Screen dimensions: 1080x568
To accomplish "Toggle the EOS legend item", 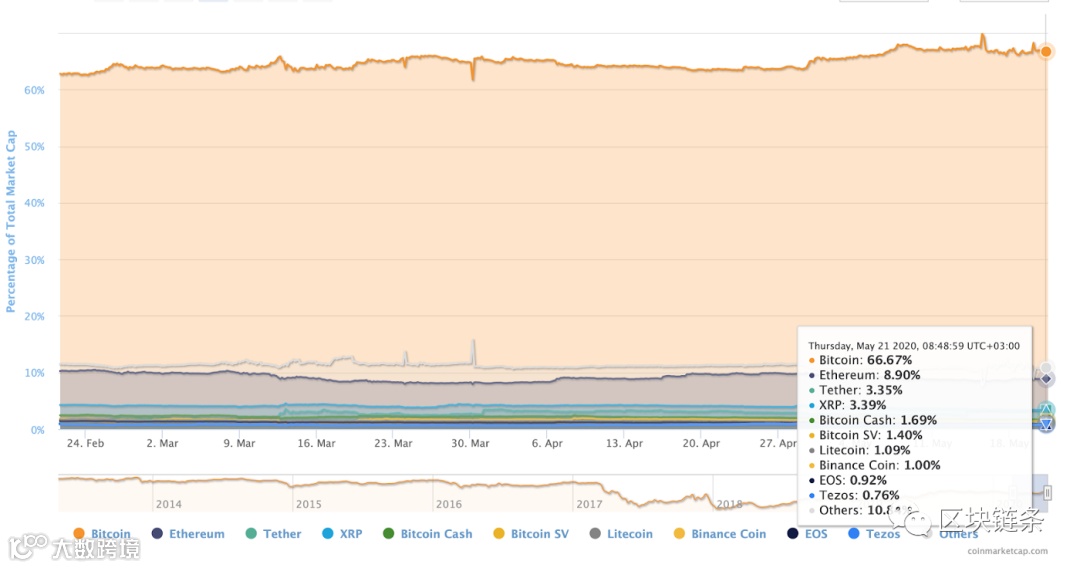I will point(807,534).
